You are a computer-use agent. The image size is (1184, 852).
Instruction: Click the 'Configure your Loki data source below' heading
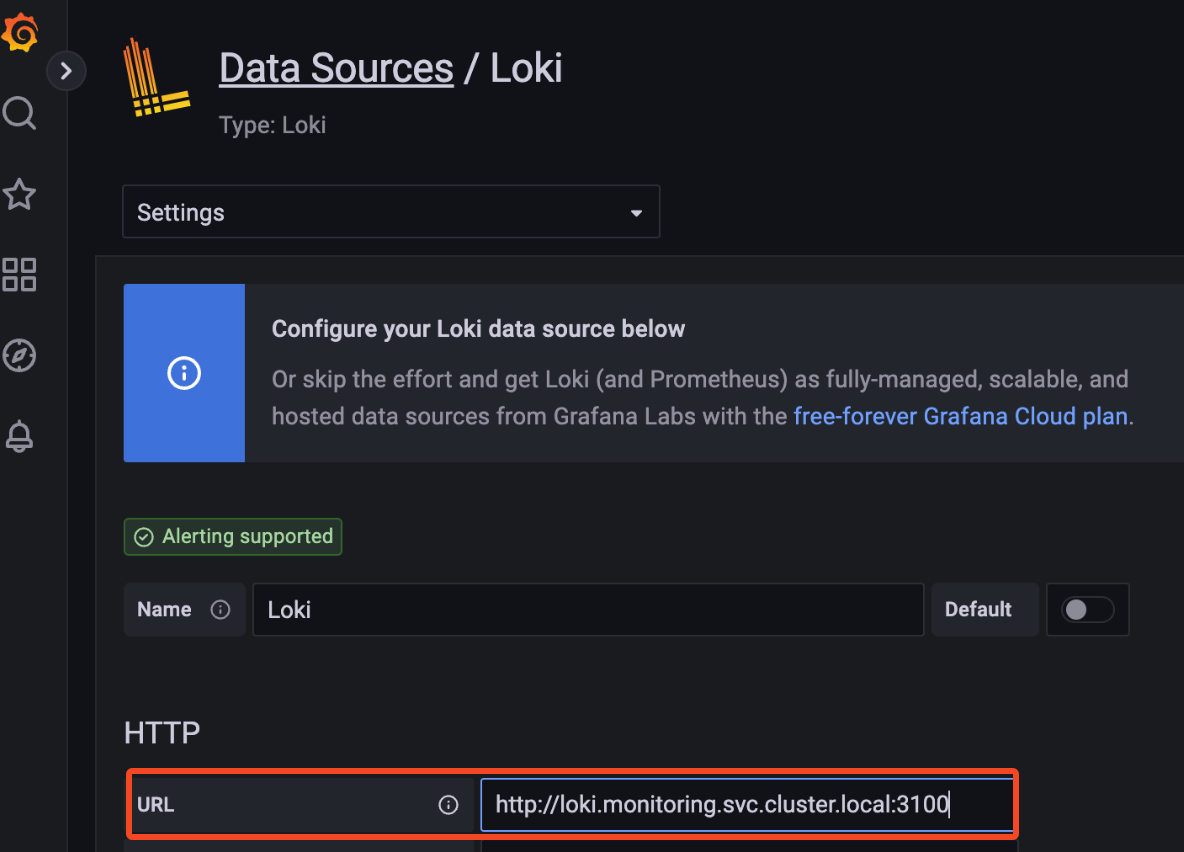478,329
